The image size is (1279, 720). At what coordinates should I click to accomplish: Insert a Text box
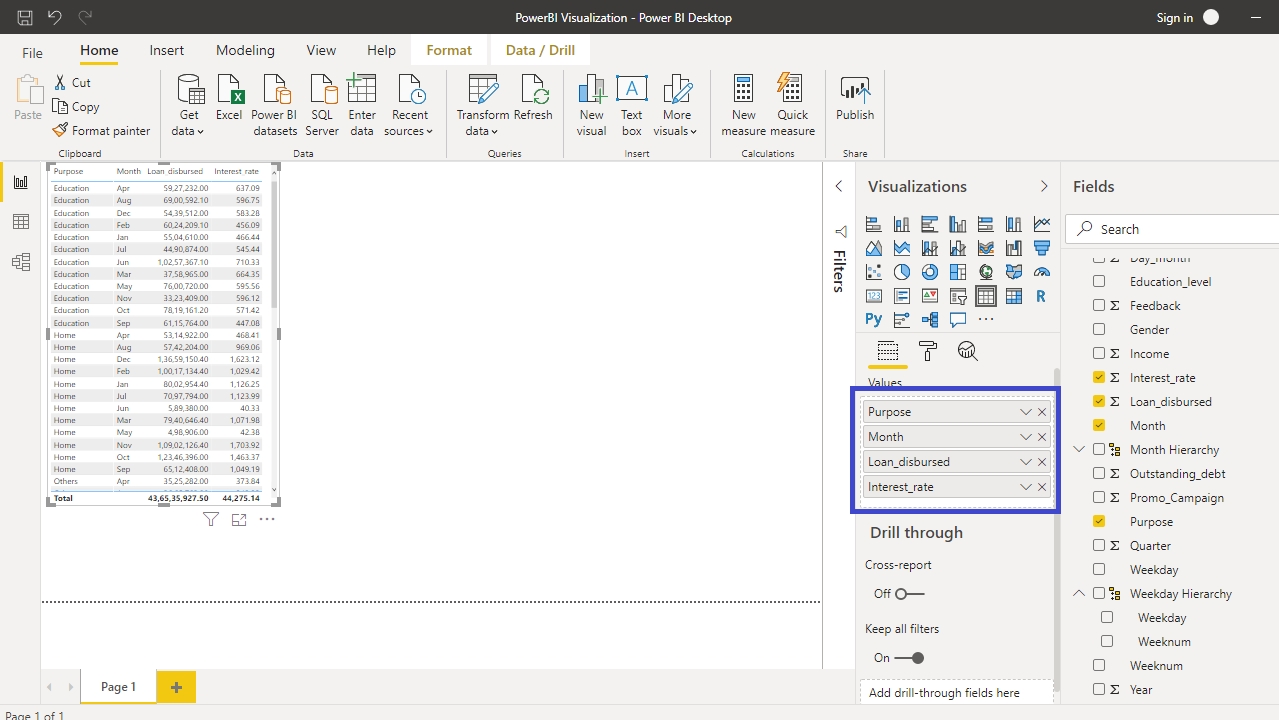coord(631,92)
